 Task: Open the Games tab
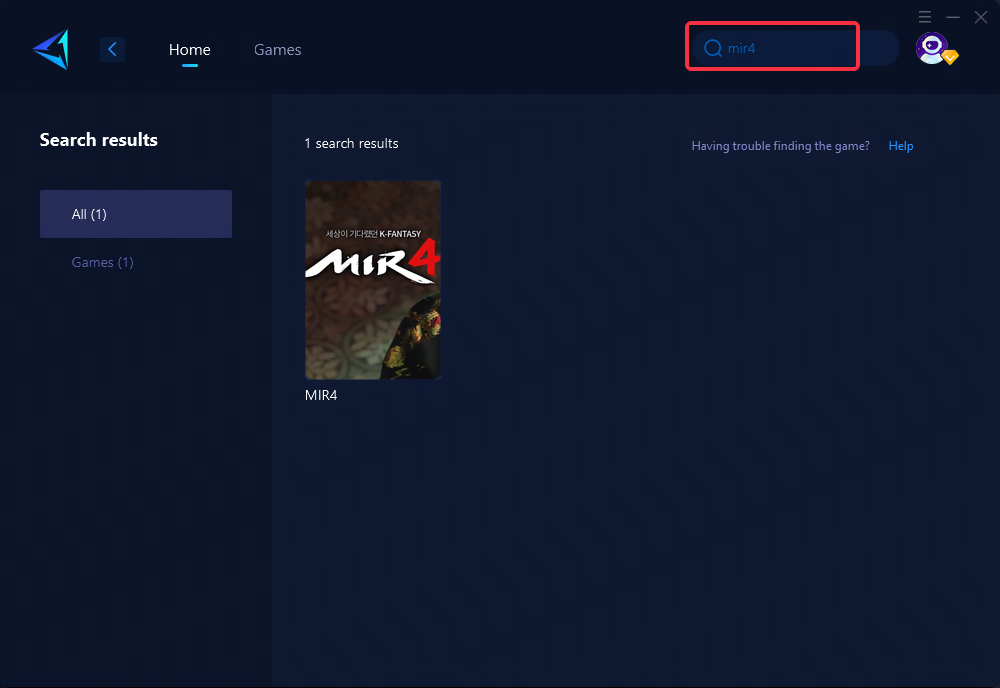tap(277, 49)
